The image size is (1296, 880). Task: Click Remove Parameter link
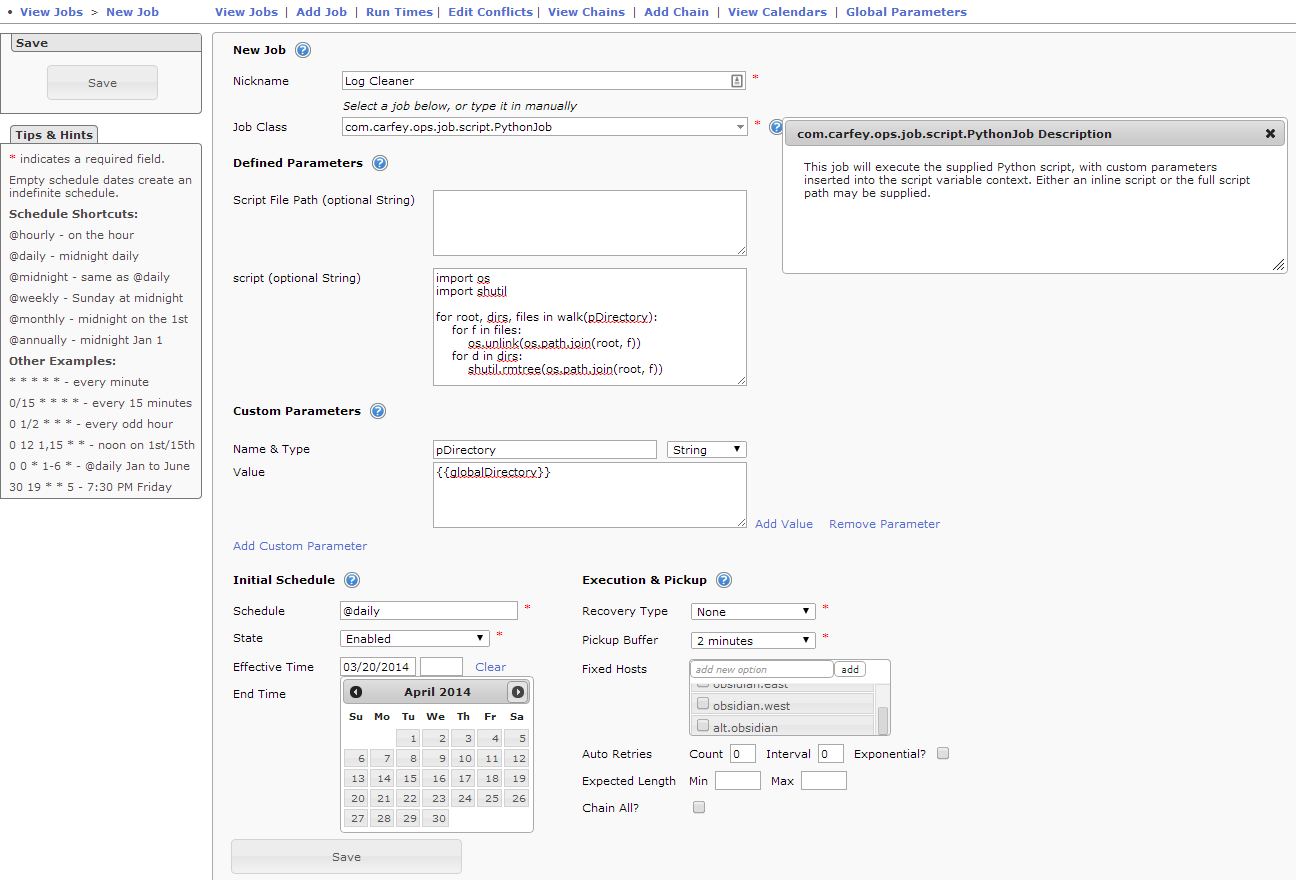tap(884, 524)
